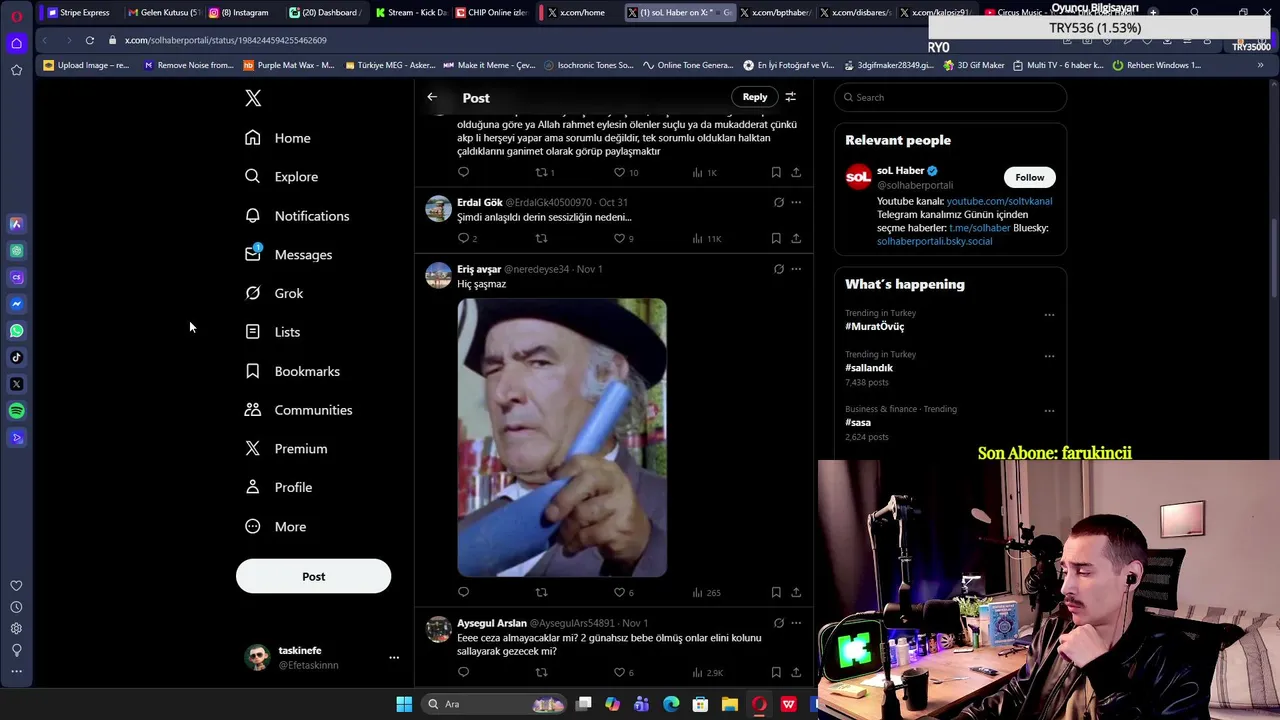Viewport: 1280px width, 720px height.
Task: Like Eriş avşar's reply
Action: point(619,592)
